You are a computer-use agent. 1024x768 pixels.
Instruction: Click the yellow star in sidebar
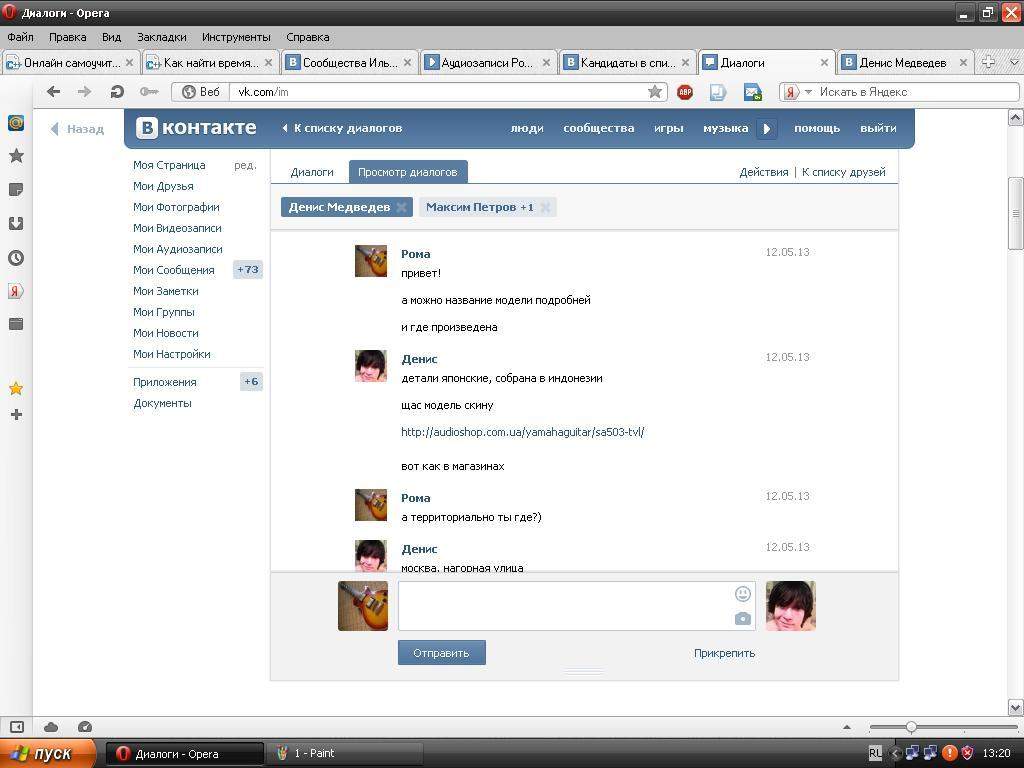(16, 389)
